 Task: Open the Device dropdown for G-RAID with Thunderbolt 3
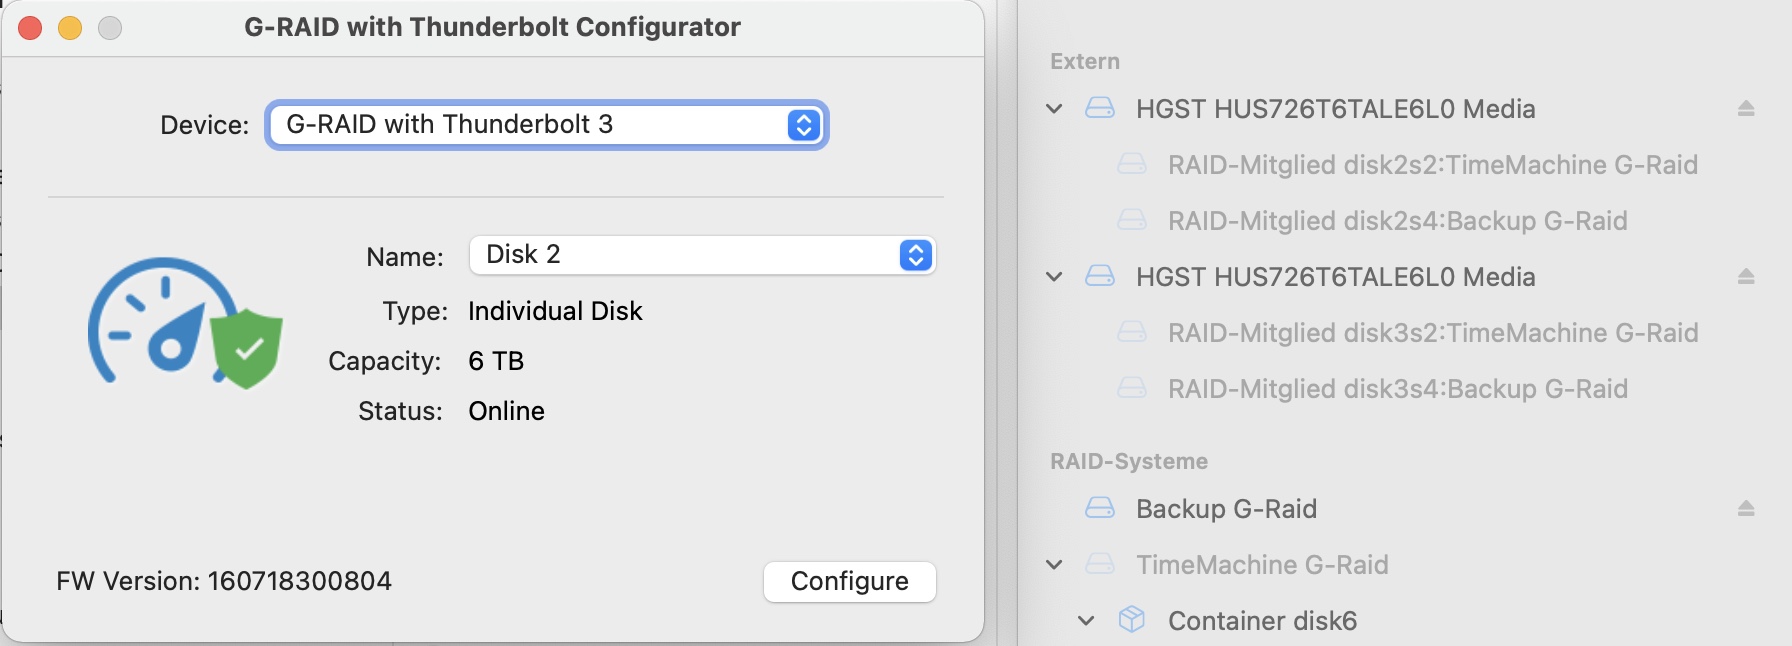[x=546, y=125]
